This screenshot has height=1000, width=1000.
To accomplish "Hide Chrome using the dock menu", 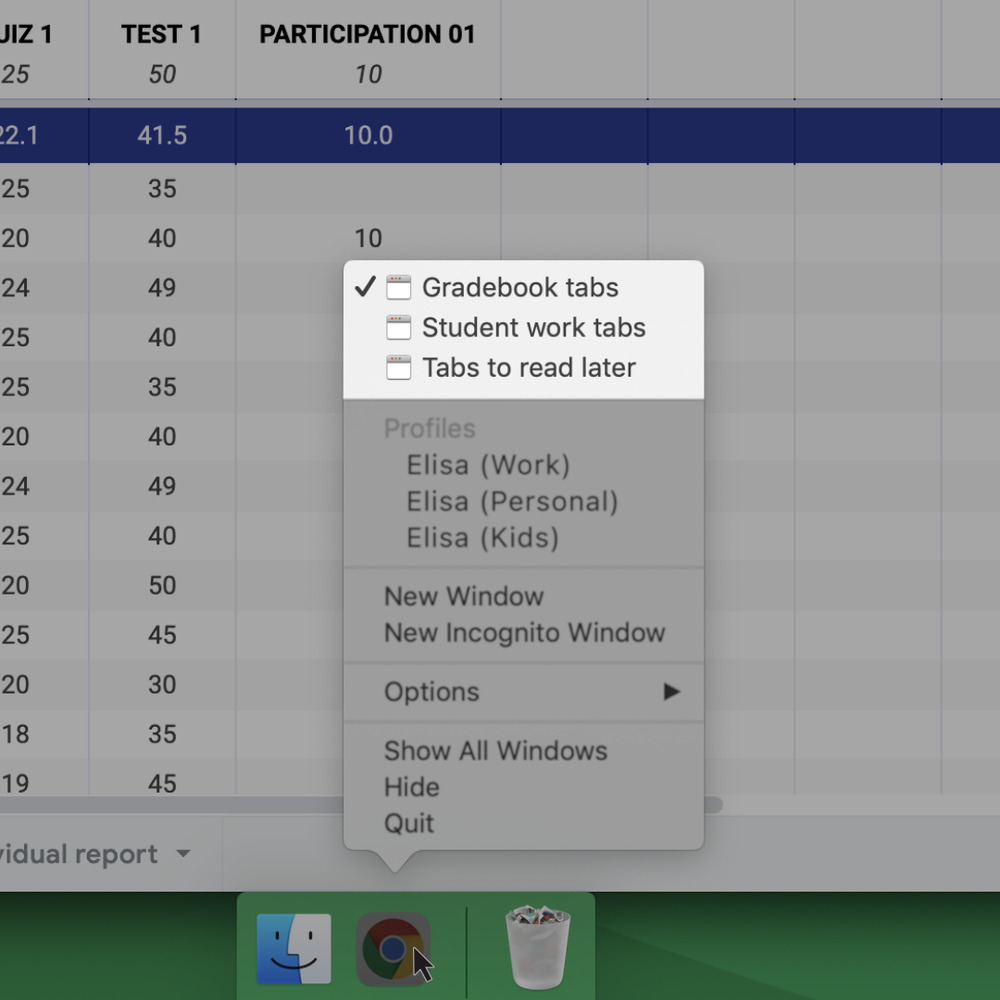I will (x=412, y=787).
